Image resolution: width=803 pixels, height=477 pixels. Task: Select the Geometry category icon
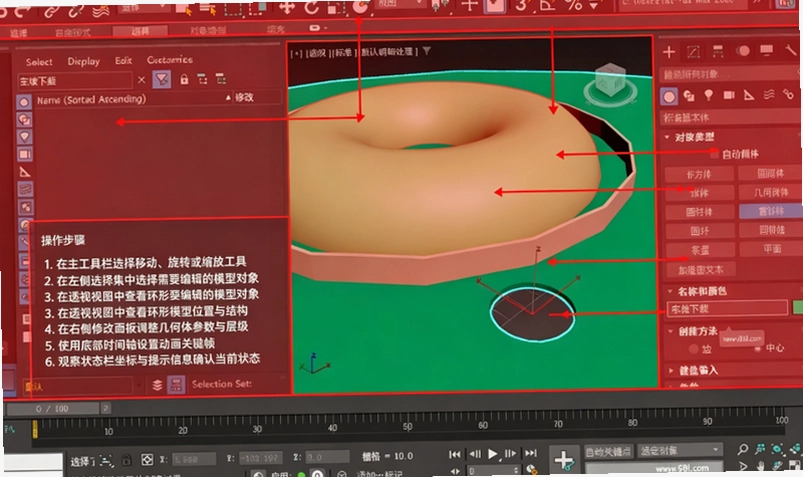669,96
